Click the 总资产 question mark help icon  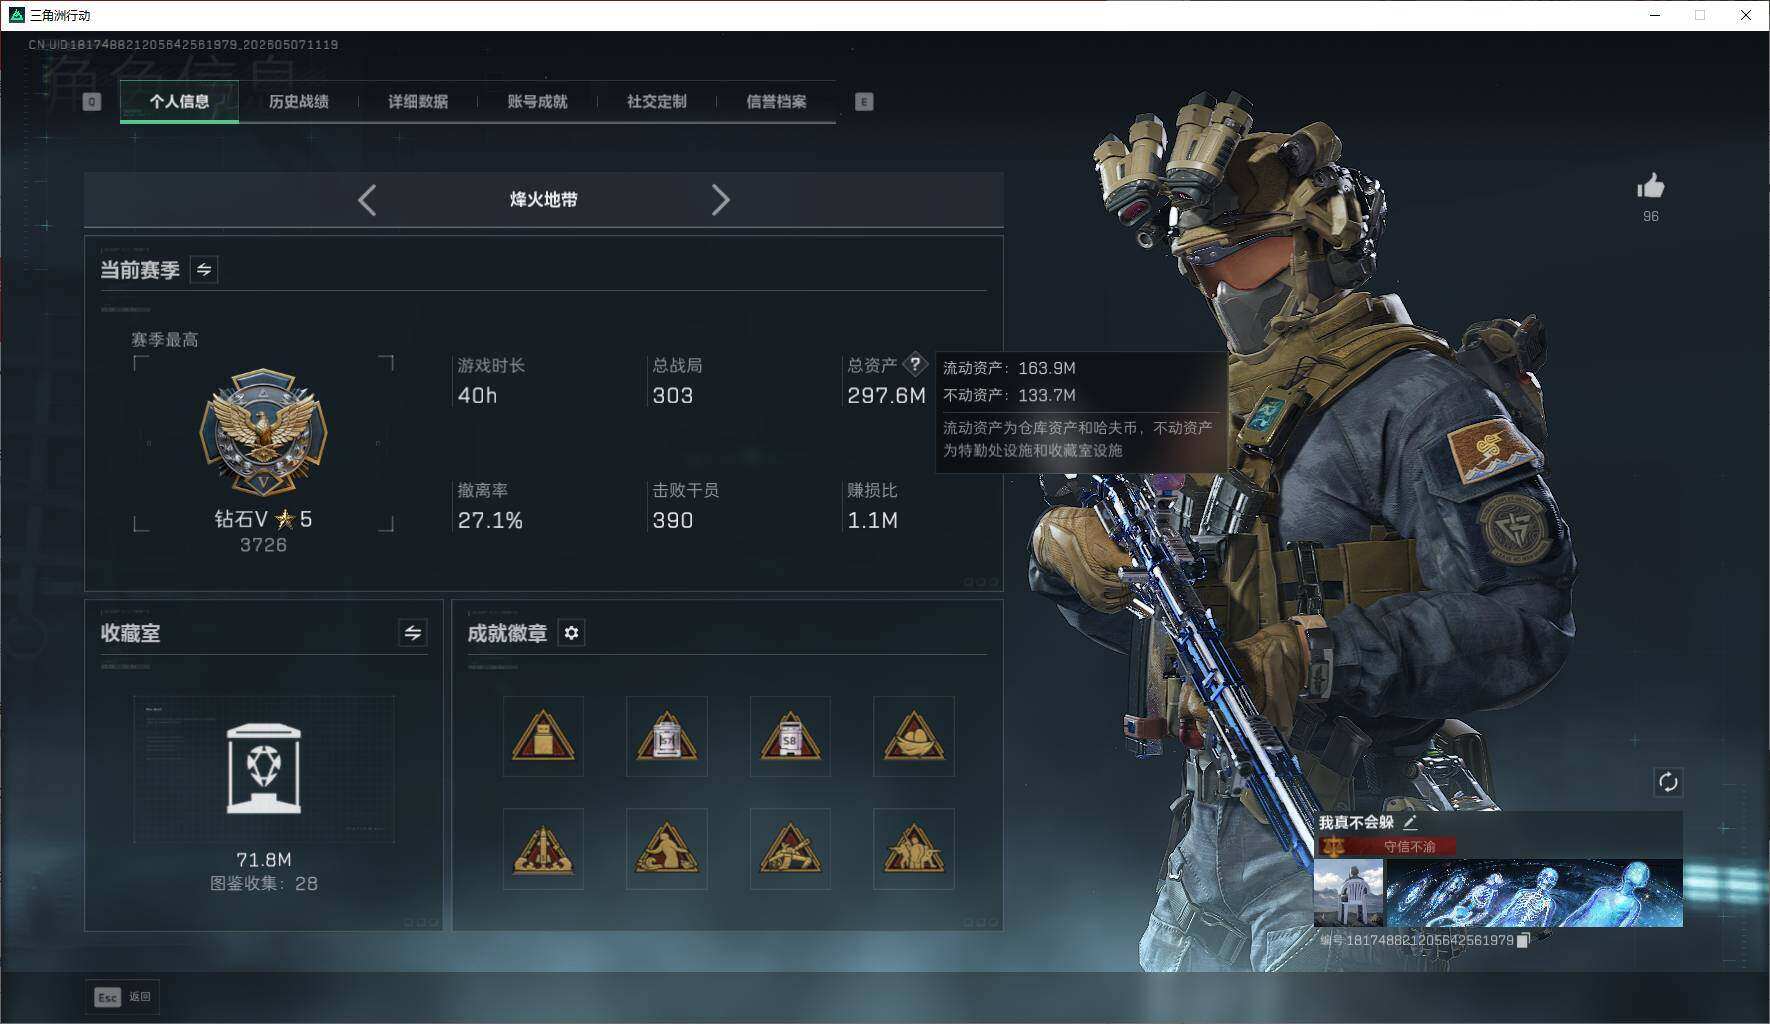[915, 365]
